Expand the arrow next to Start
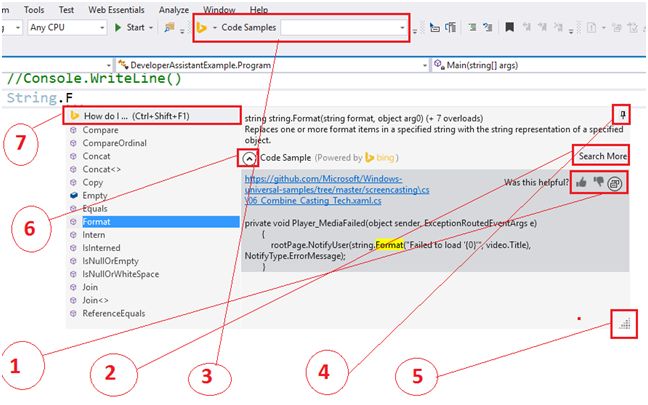The image size is (648, 405). (151, 28)
